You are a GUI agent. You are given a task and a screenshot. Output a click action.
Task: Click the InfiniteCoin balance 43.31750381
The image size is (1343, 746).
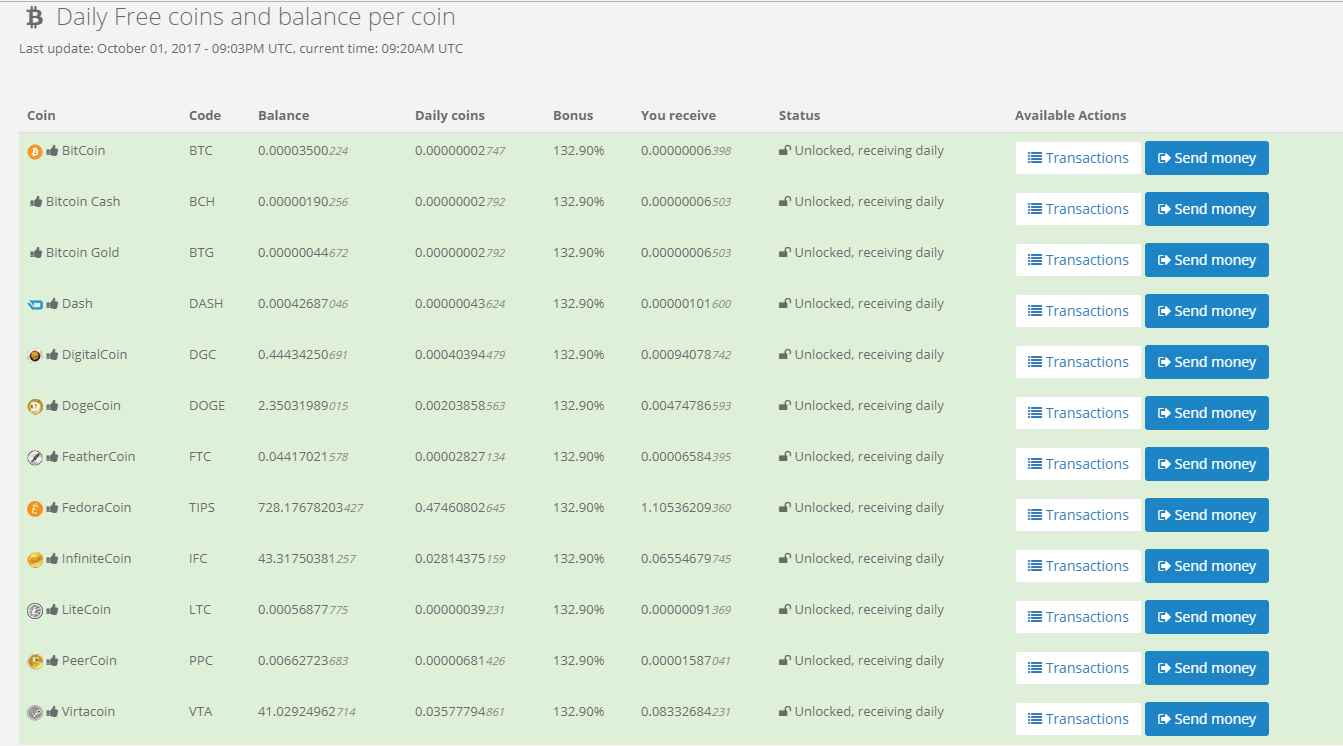307,559
